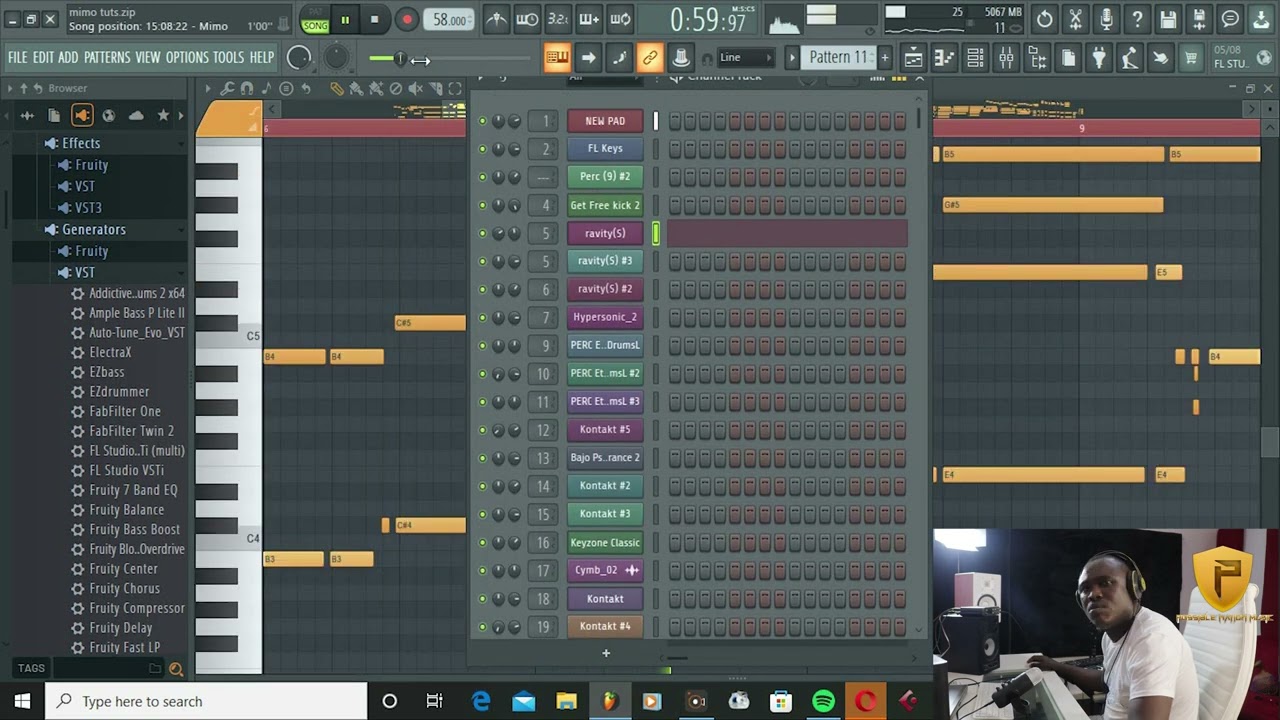
Task: Open the OPTIONS menu
Action: coord(187,58)
